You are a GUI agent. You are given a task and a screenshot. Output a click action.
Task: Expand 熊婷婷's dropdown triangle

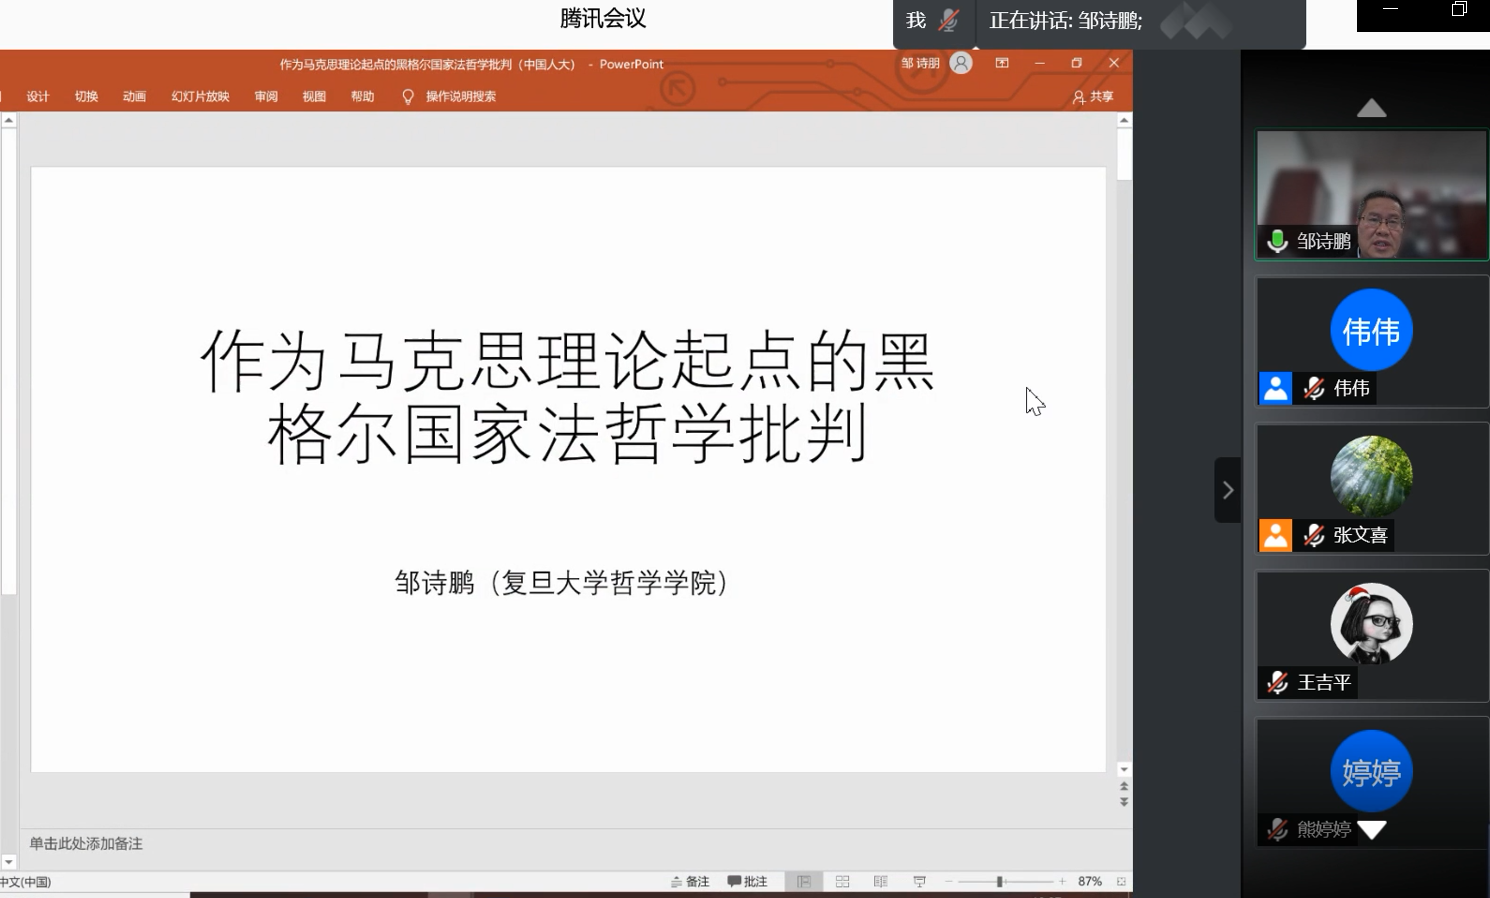click(1374, 829)
